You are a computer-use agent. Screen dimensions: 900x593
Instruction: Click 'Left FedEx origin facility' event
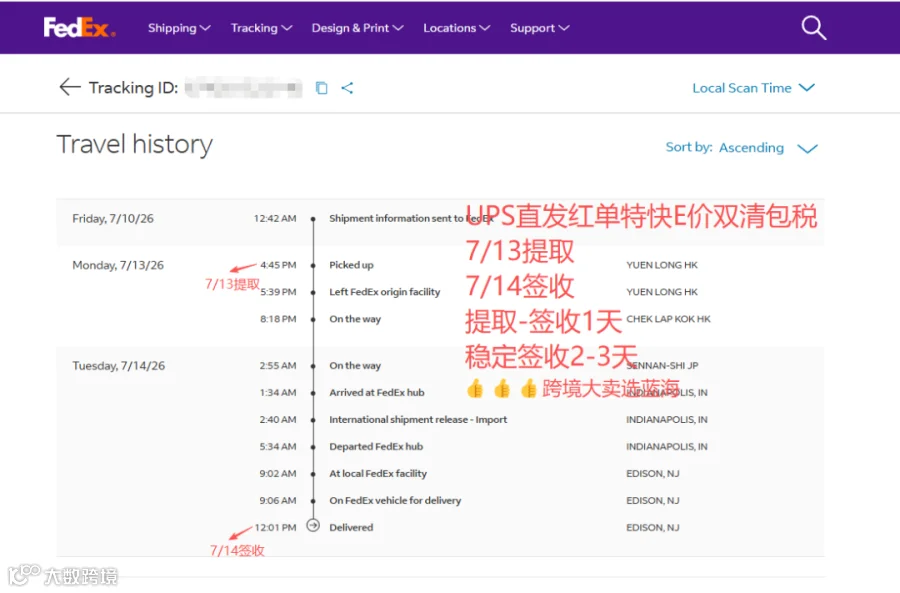click(x=385, y=292)
